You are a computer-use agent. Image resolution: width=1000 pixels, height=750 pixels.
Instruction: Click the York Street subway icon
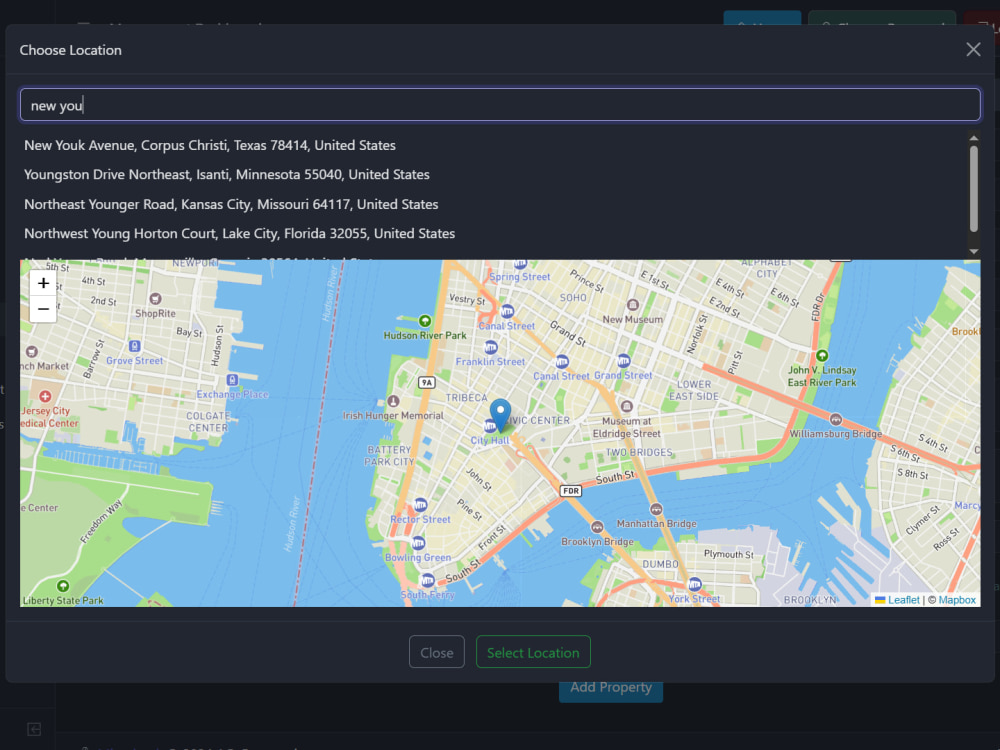pos(695,584)
